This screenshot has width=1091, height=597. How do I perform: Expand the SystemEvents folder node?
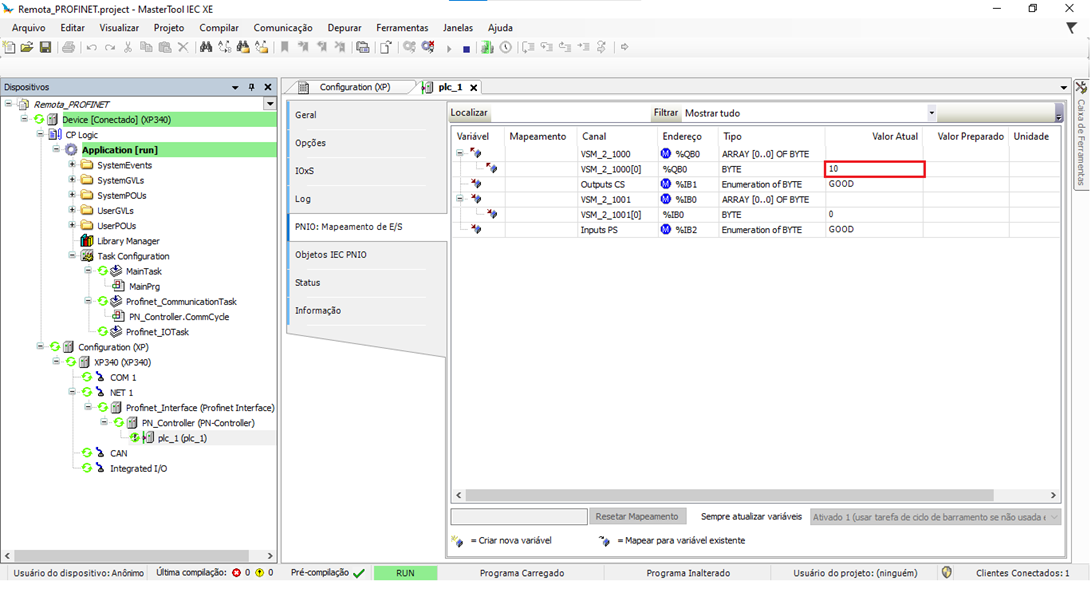pos(72,165)
